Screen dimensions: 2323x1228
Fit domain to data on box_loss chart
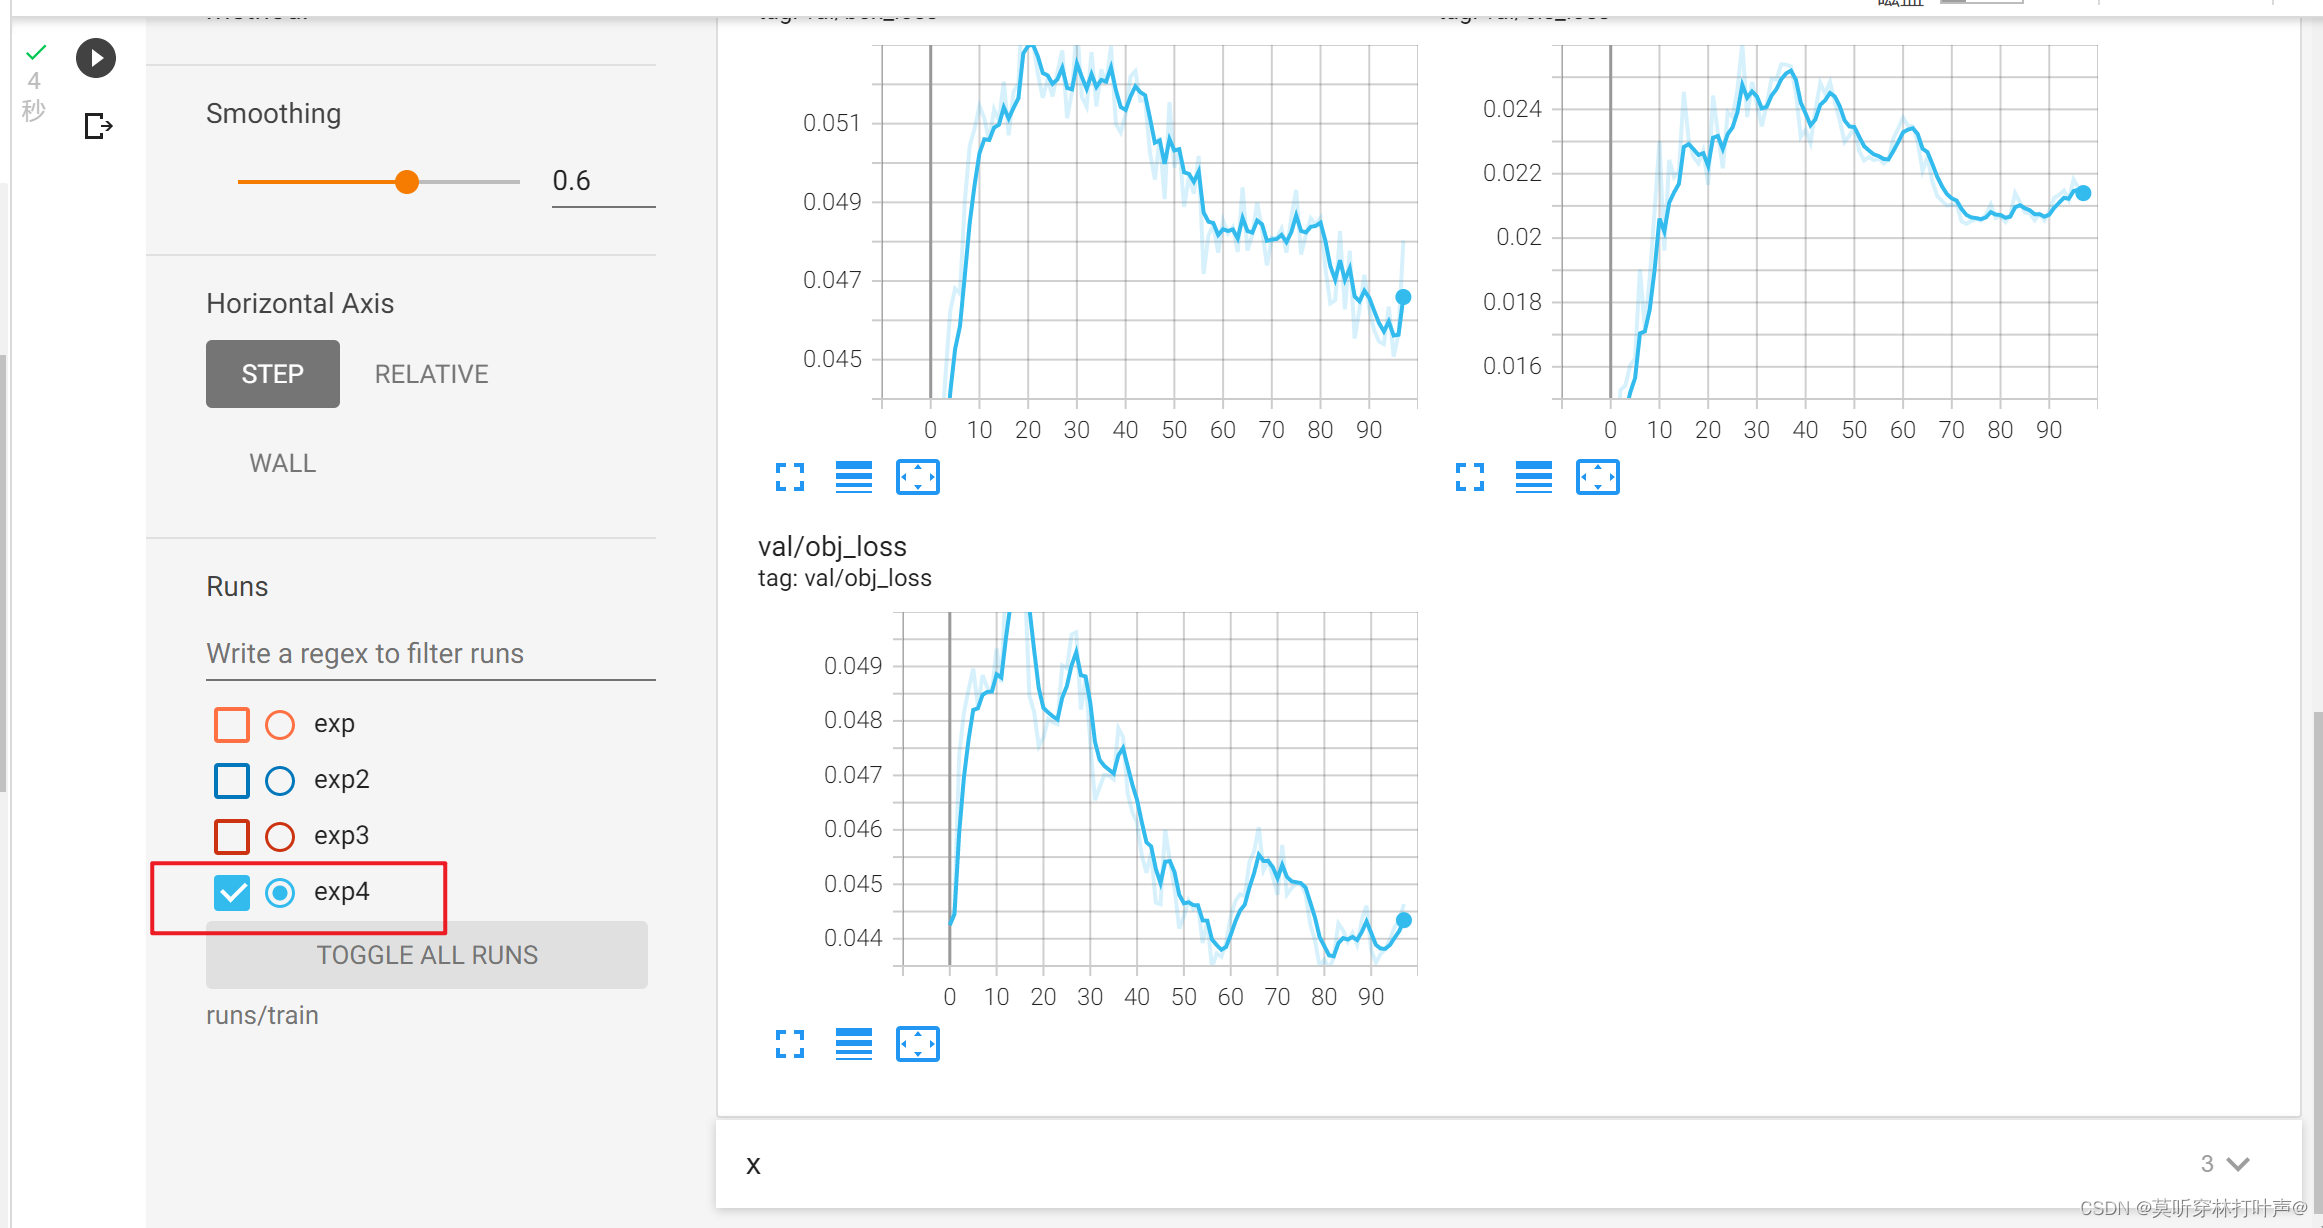click(x=917, y=477)
